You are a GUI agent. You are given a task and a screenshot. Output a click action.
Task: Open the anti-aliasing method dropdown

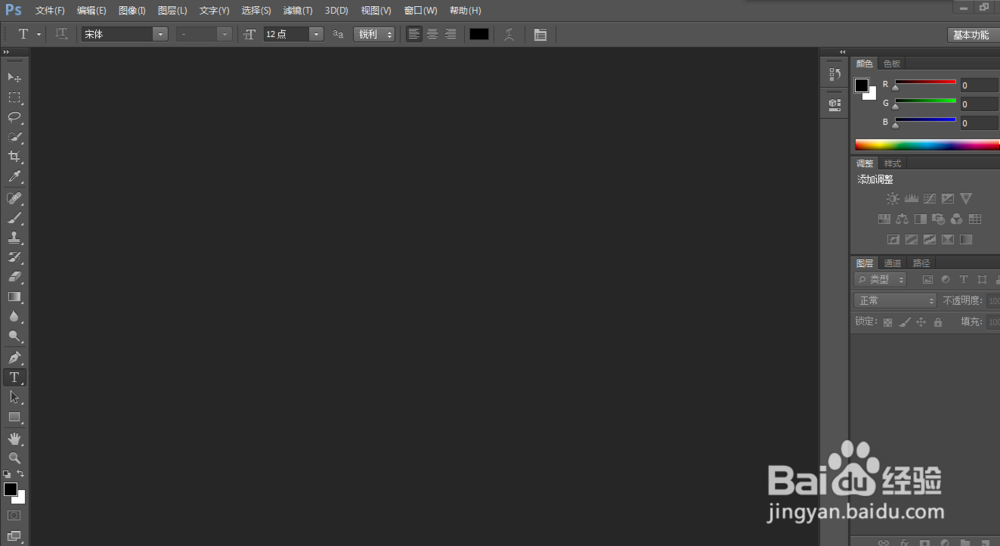pos(374,34)
